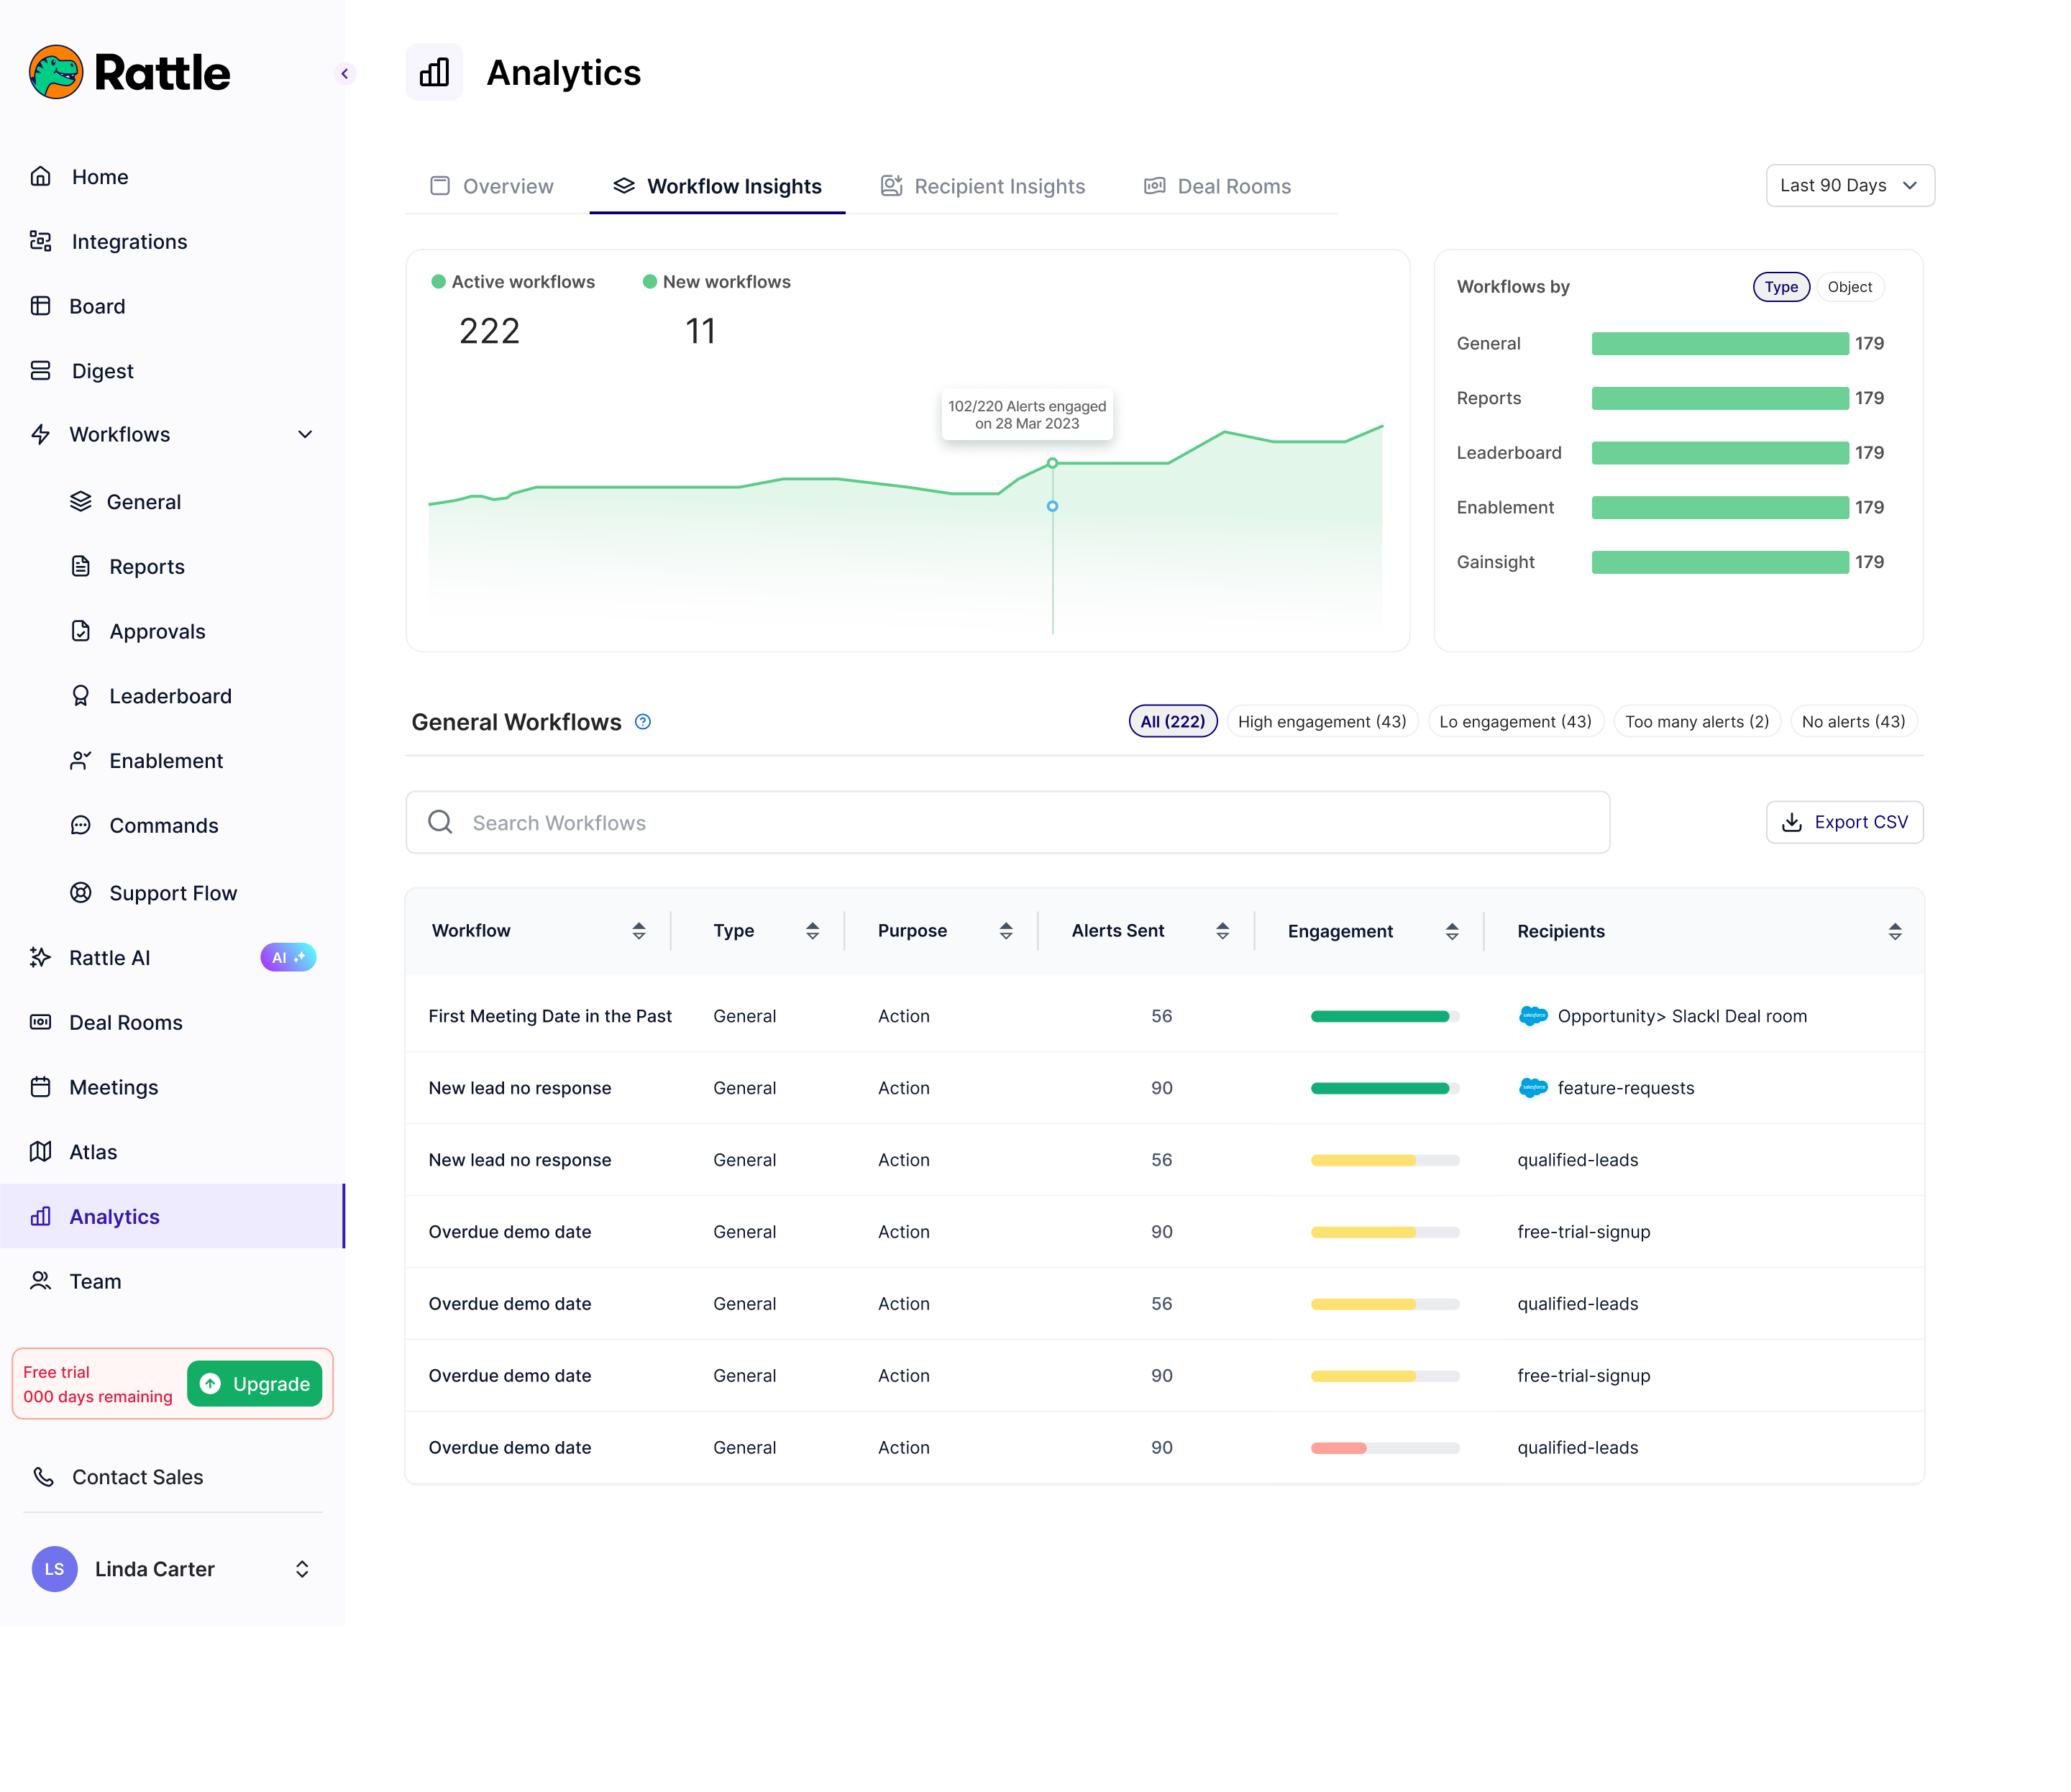
Task: Click the Upgrade button
Action: tap(255, 1384)
